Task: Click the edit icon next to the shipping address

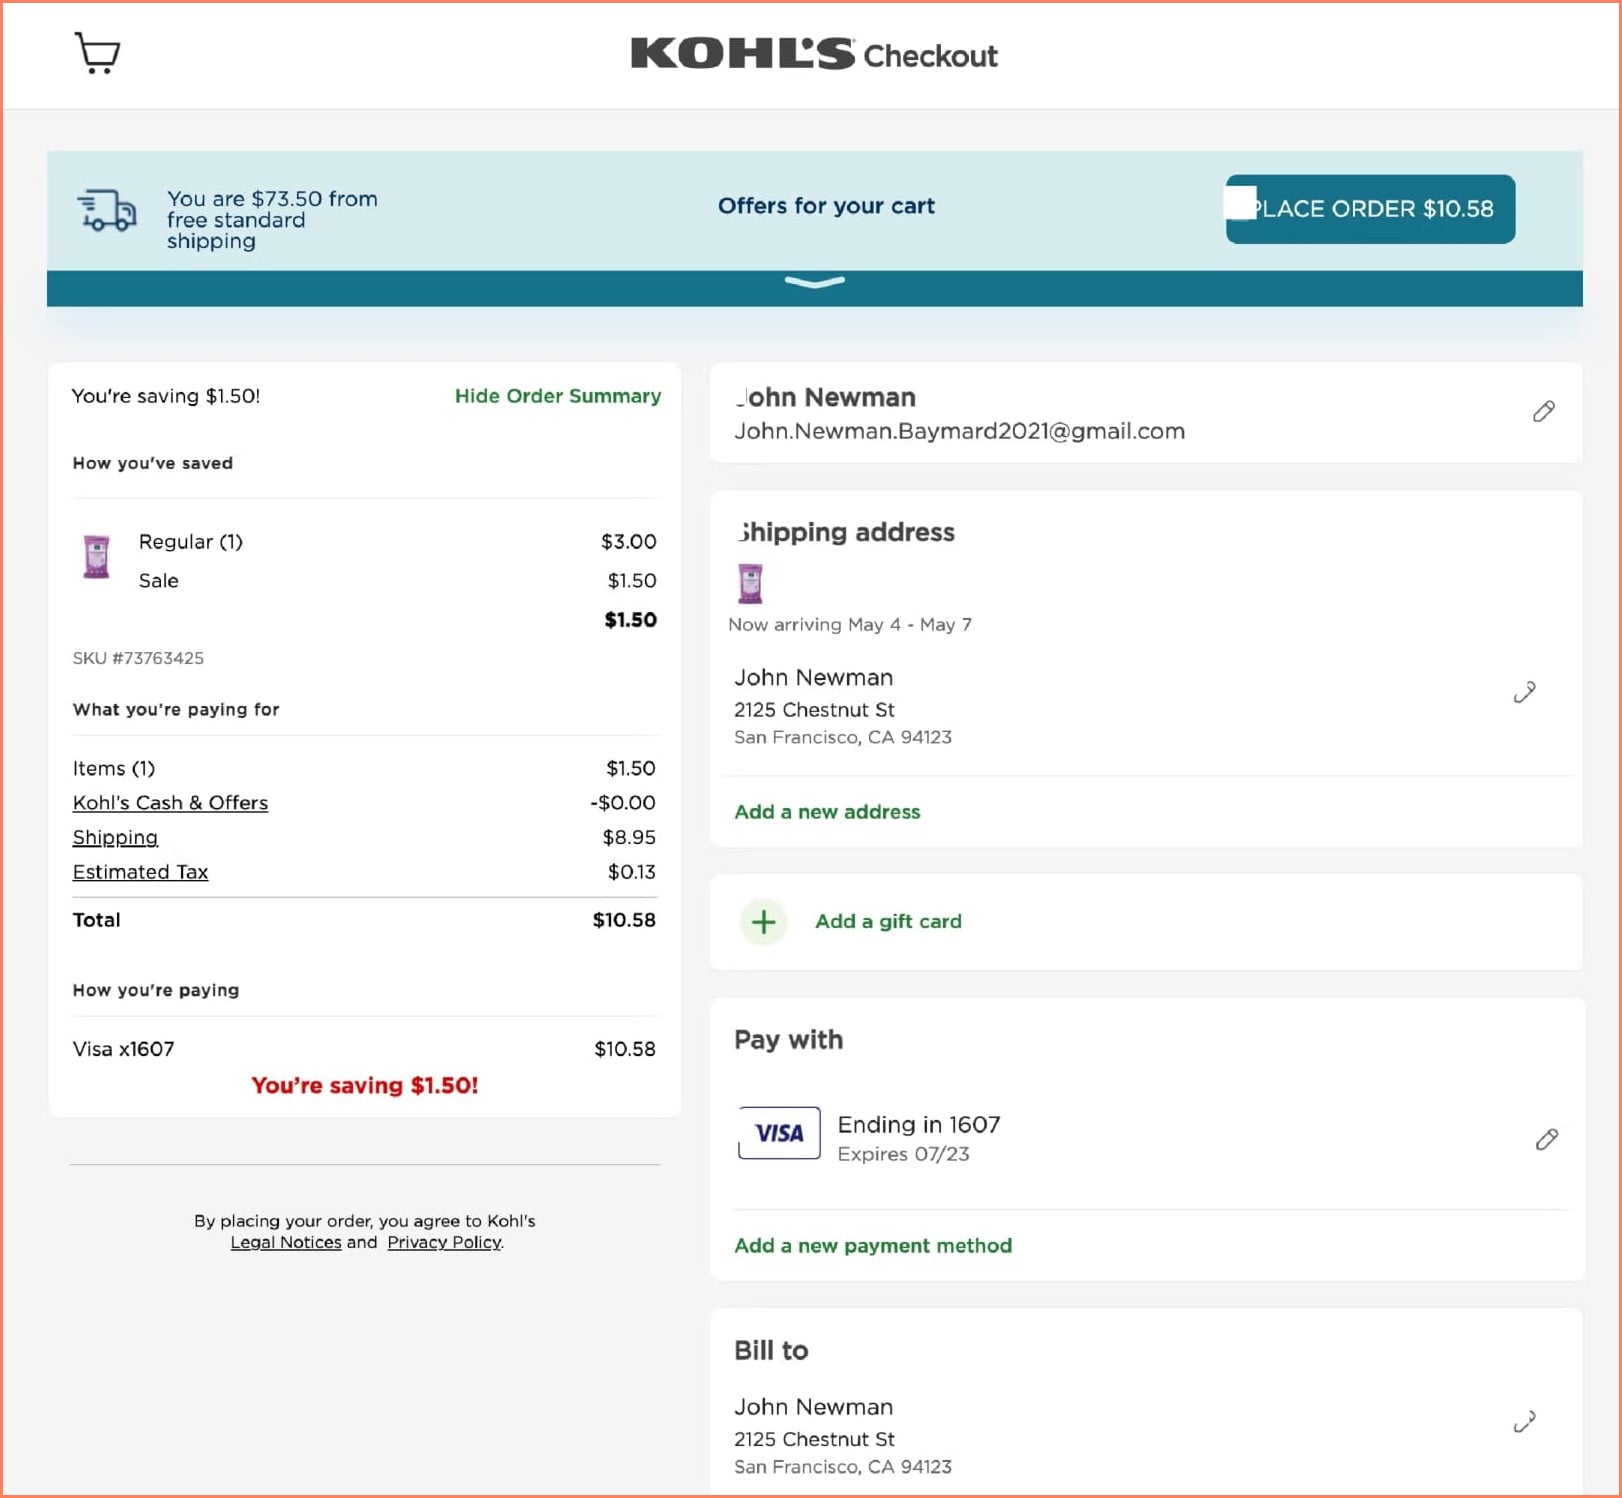Action: coord(1523,693)
